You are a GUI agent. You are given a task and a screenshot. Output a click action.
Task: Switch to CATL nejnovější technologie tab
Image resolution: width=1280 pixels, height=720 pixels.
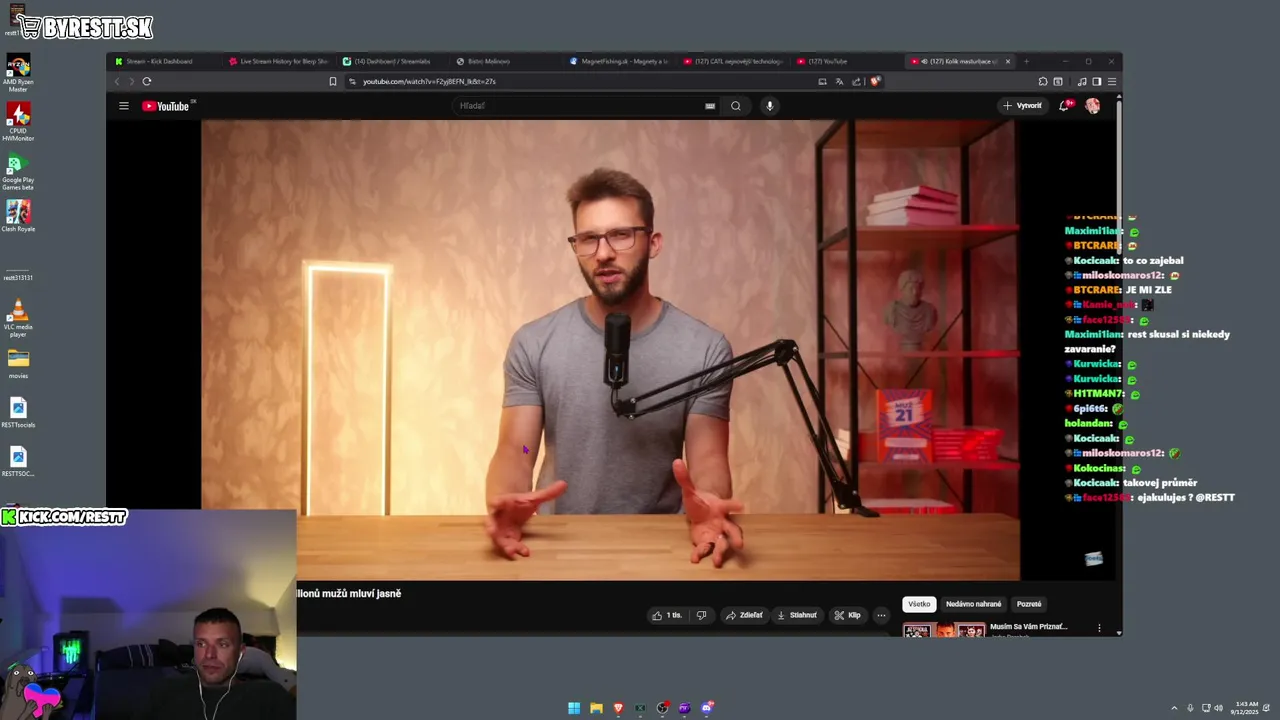735,61
